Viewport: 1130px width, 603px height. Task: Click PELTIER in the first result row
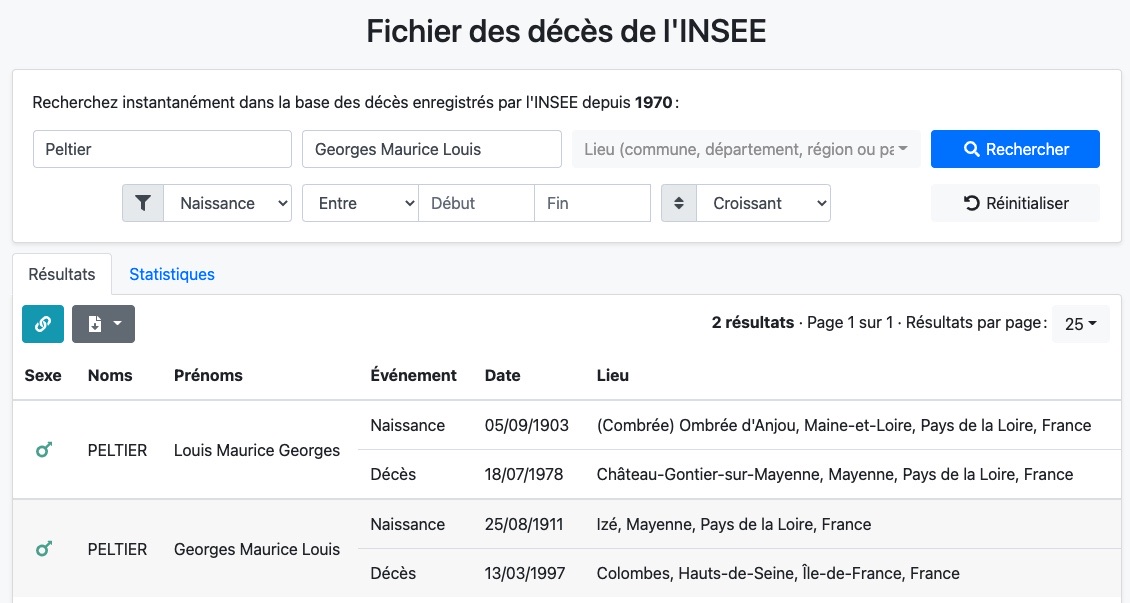117,450
